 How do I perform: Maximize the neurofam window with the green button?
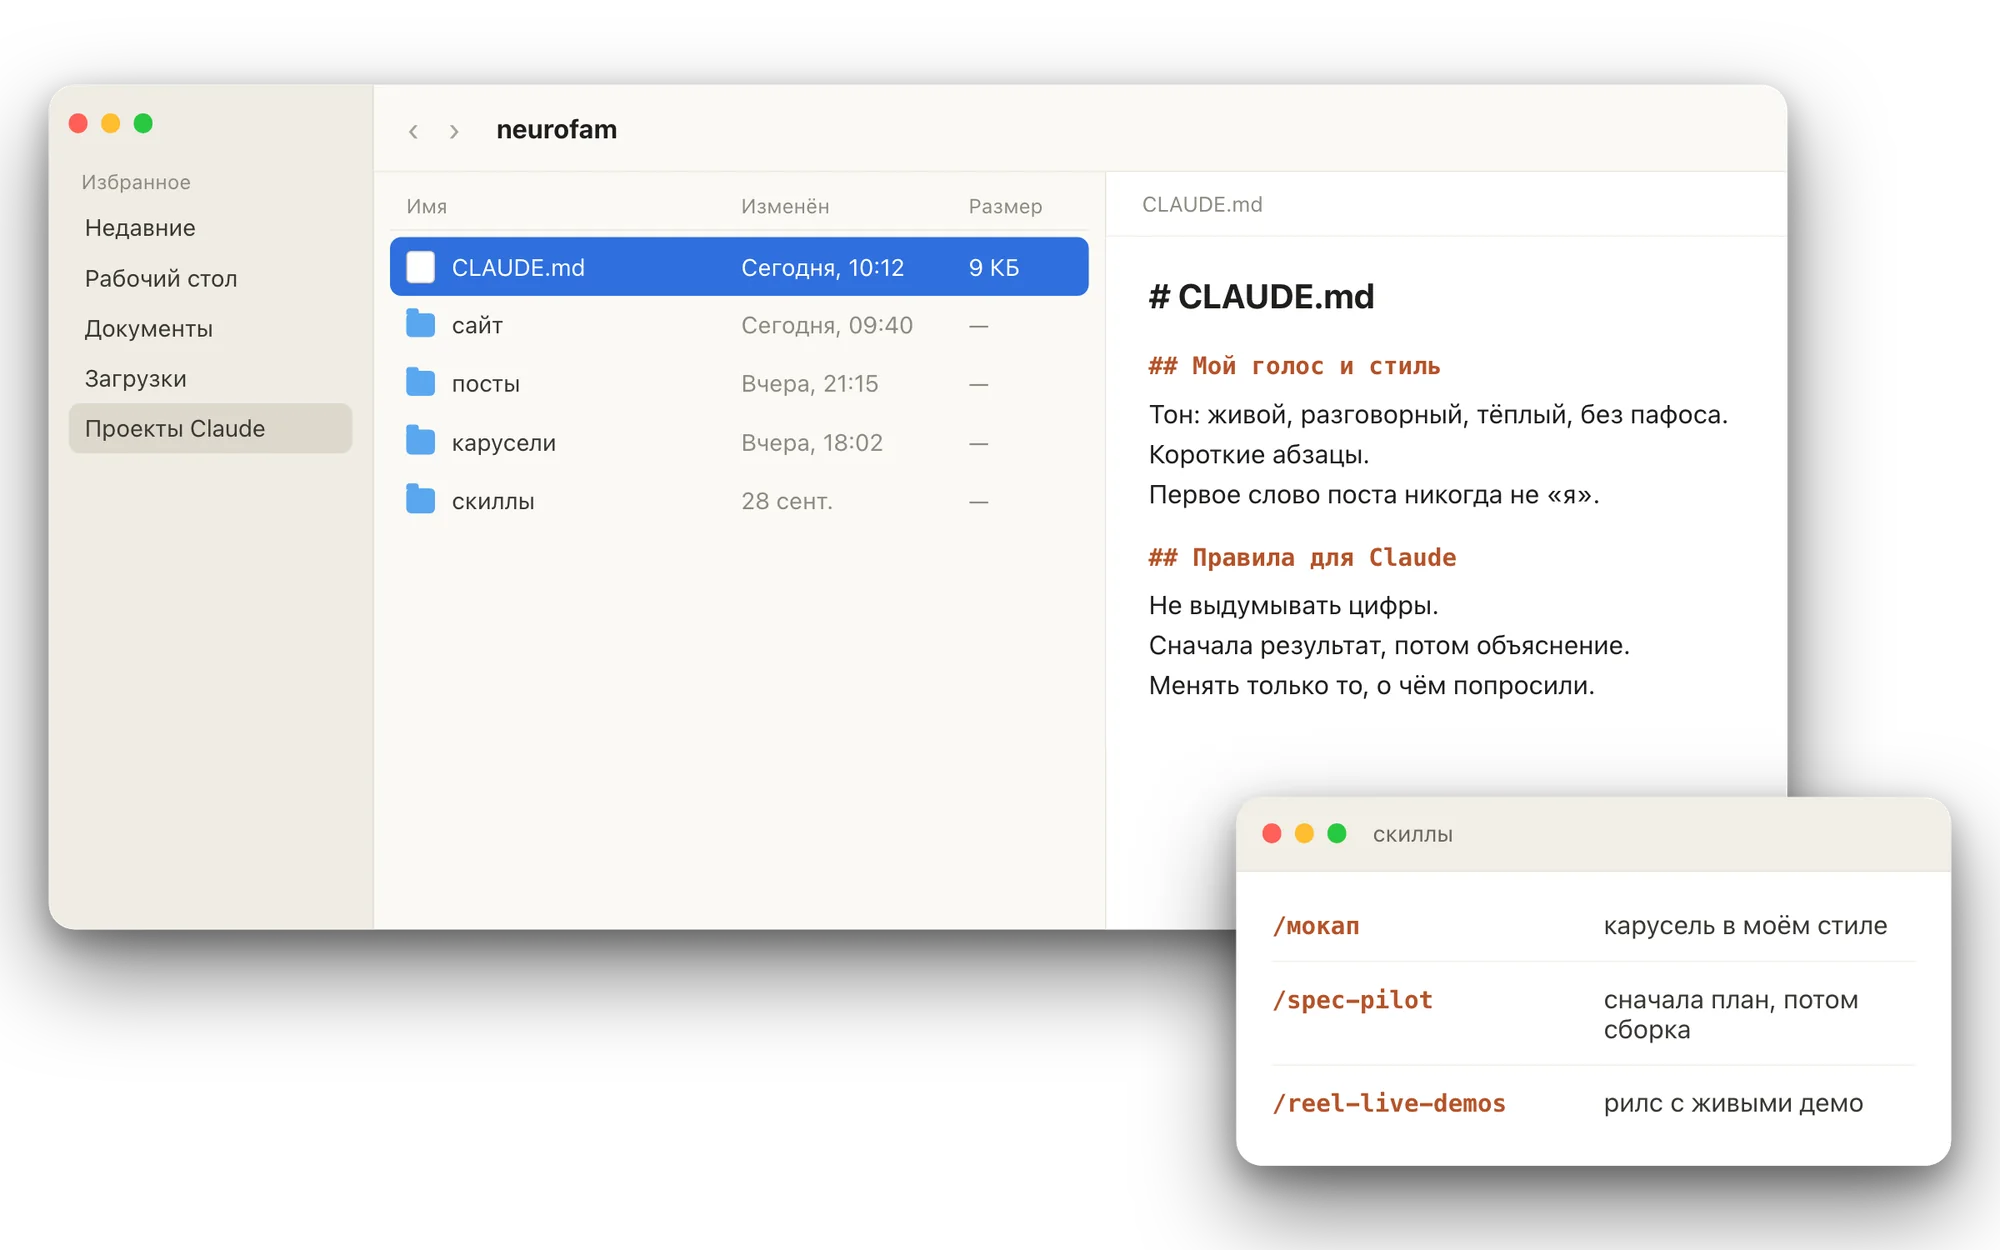[143, 123]
